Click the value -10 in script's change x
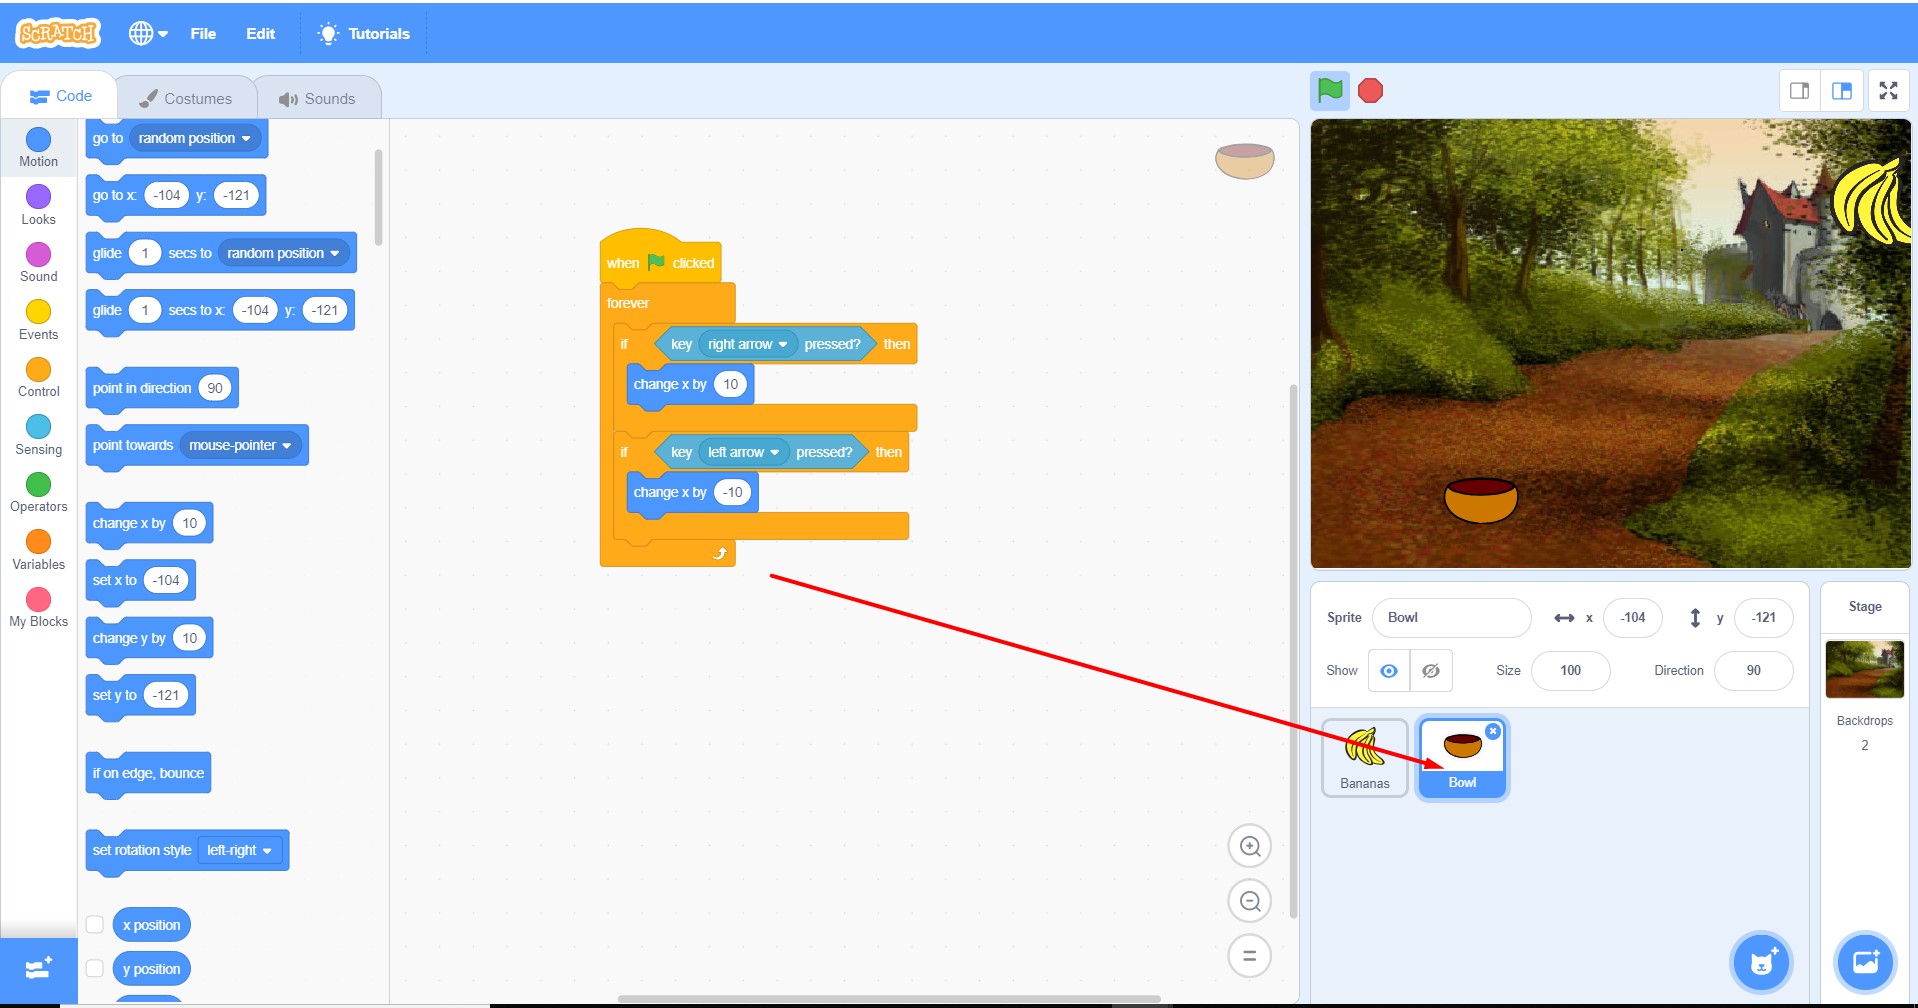The width and height of the screenshot is (1918, 1008). (733, 492)
